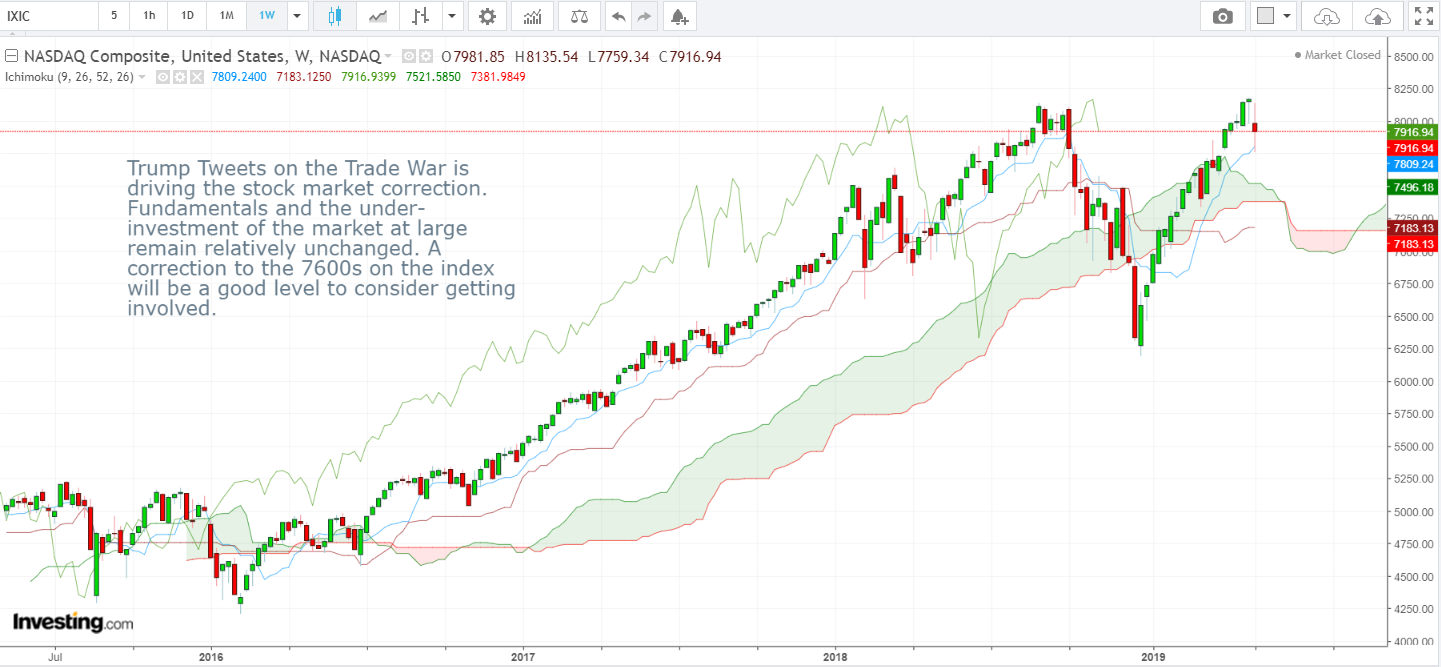
Task: Click the Ichimoku value 7809.2400
Action: pos(240,77)
